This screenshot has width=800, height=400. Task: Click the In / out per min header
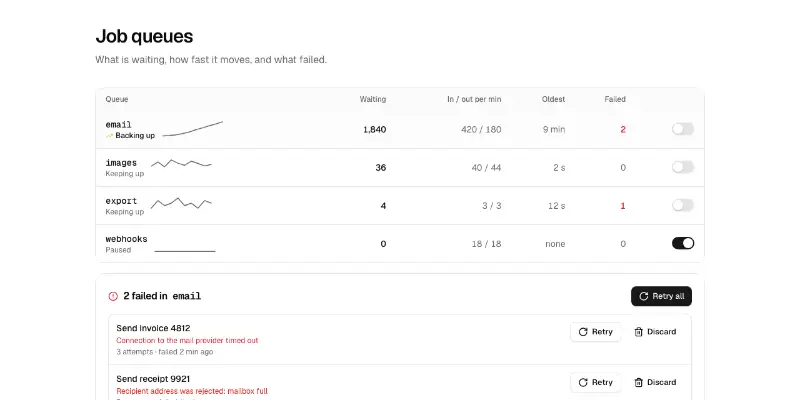point(474,99)
